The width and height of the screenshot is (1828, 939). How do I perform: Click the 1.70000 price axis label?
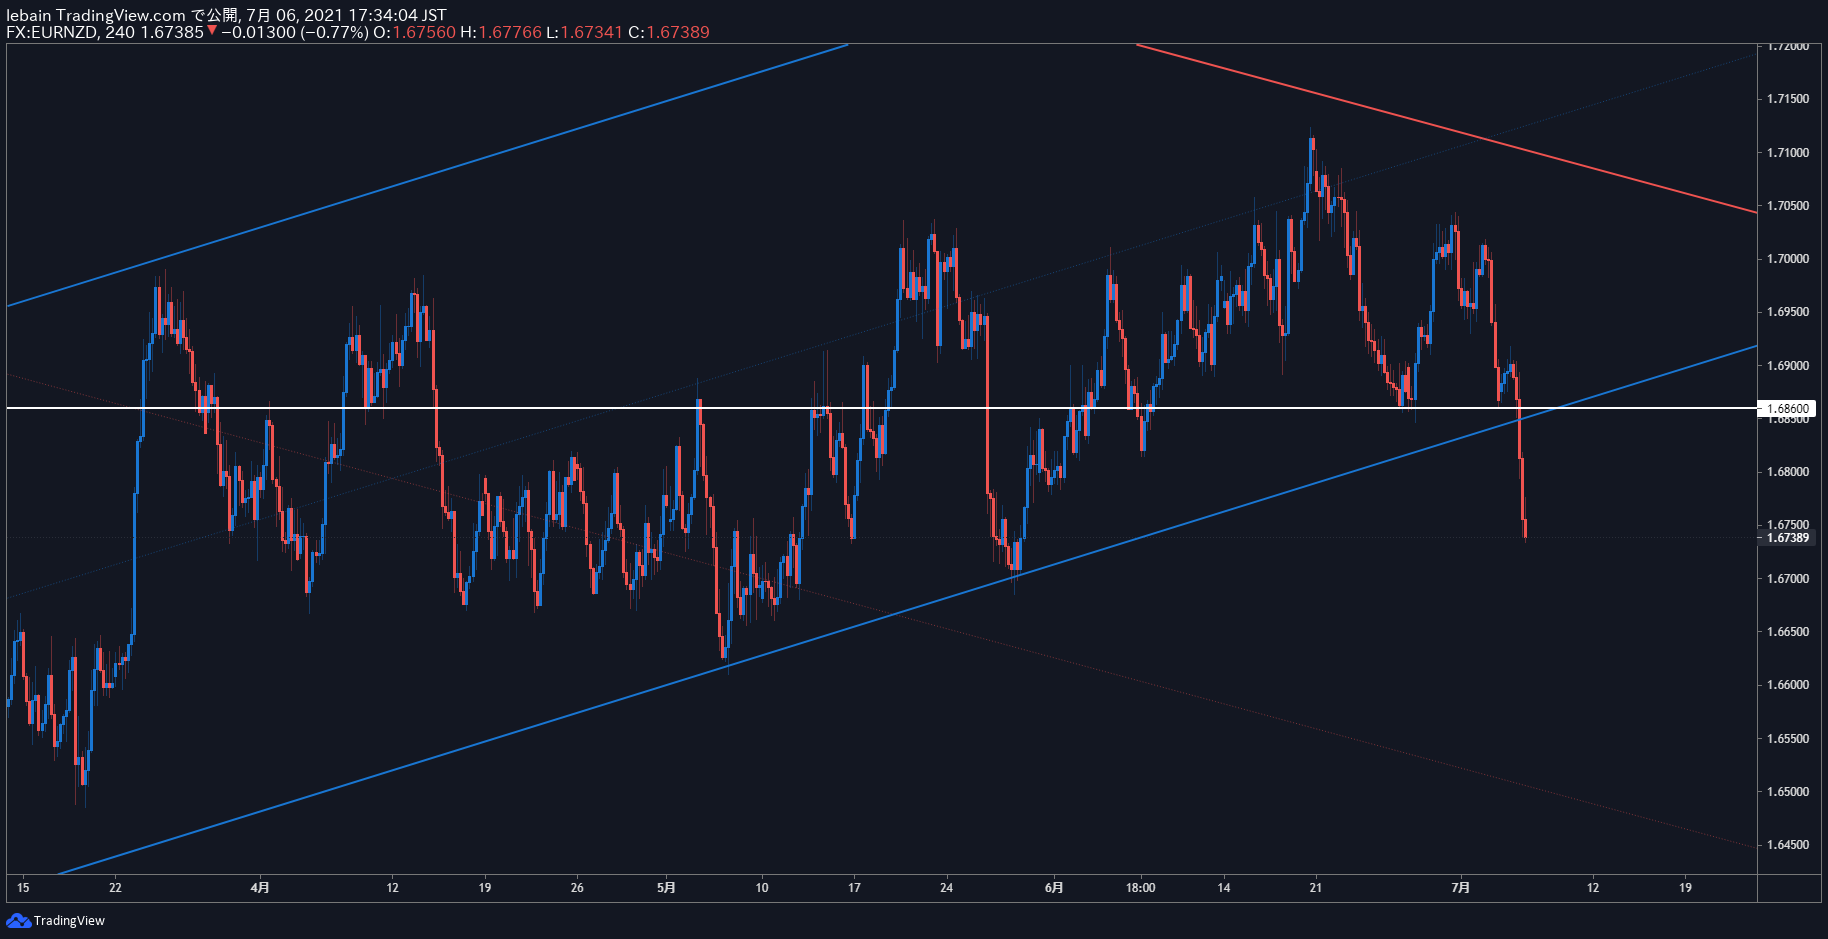1787,259
